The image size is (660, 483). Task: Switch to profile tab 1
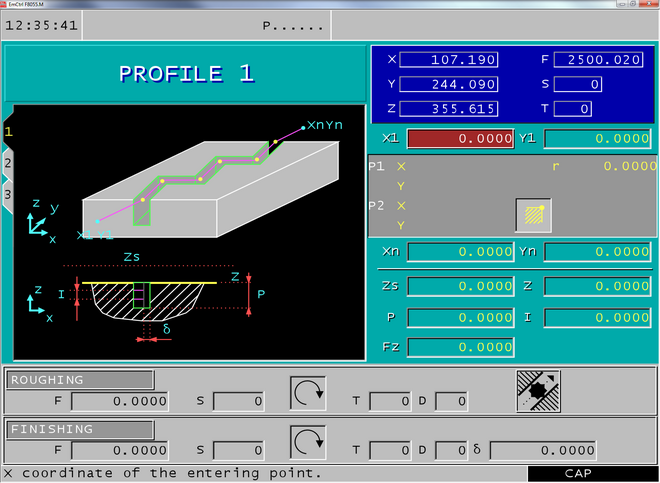click(x=8, y=131)
